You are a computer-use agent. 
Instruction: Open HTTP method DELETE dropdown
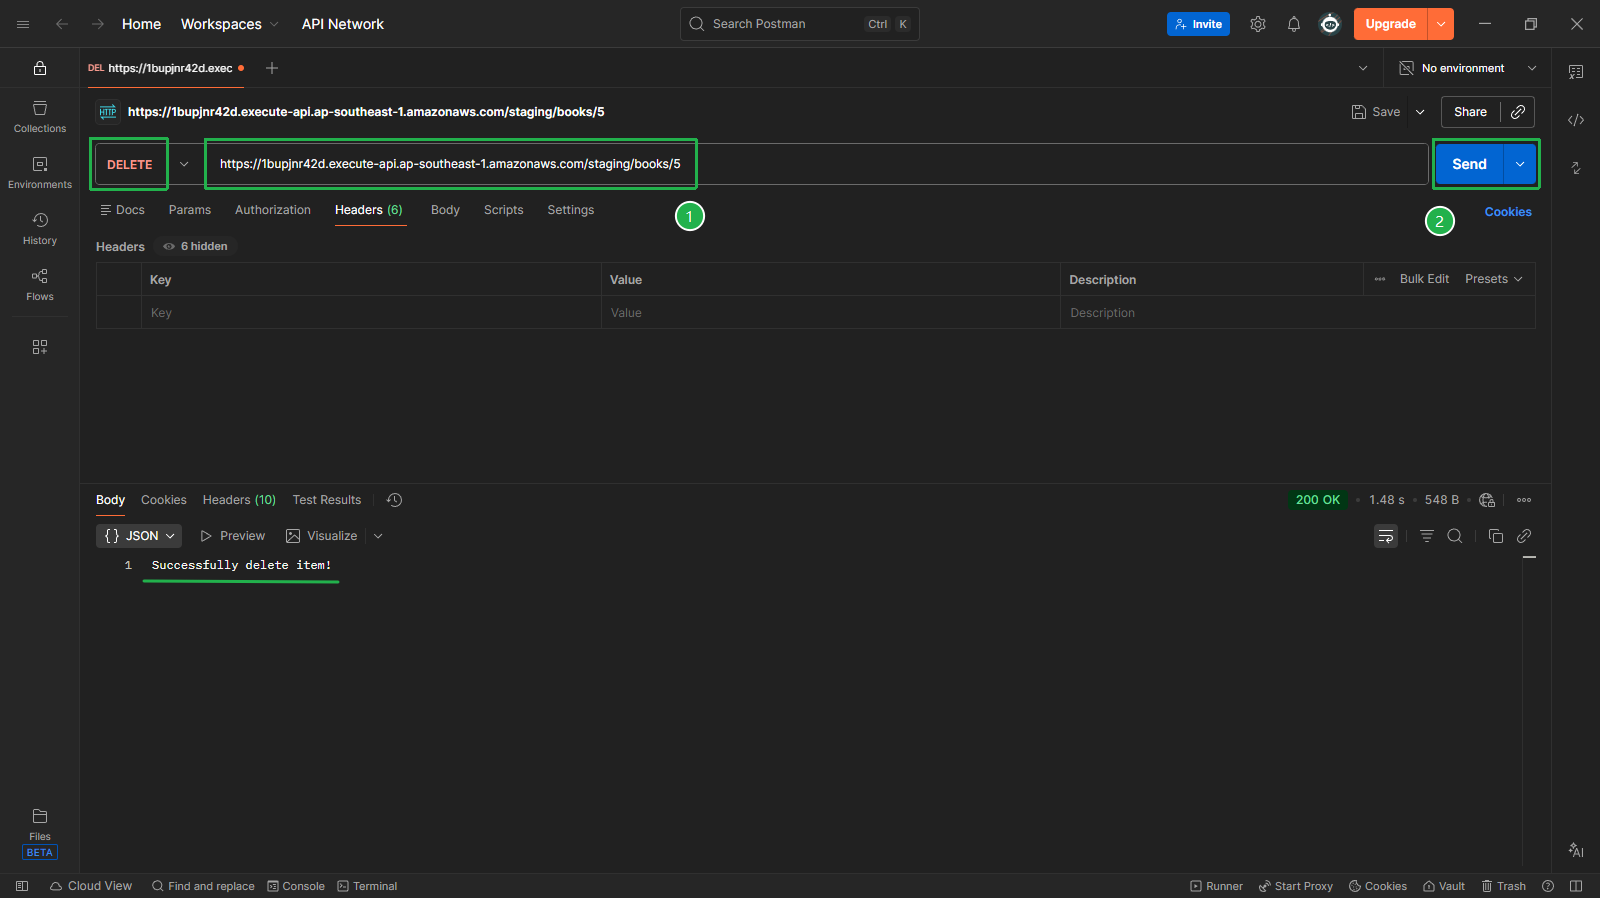click(184, 164)
